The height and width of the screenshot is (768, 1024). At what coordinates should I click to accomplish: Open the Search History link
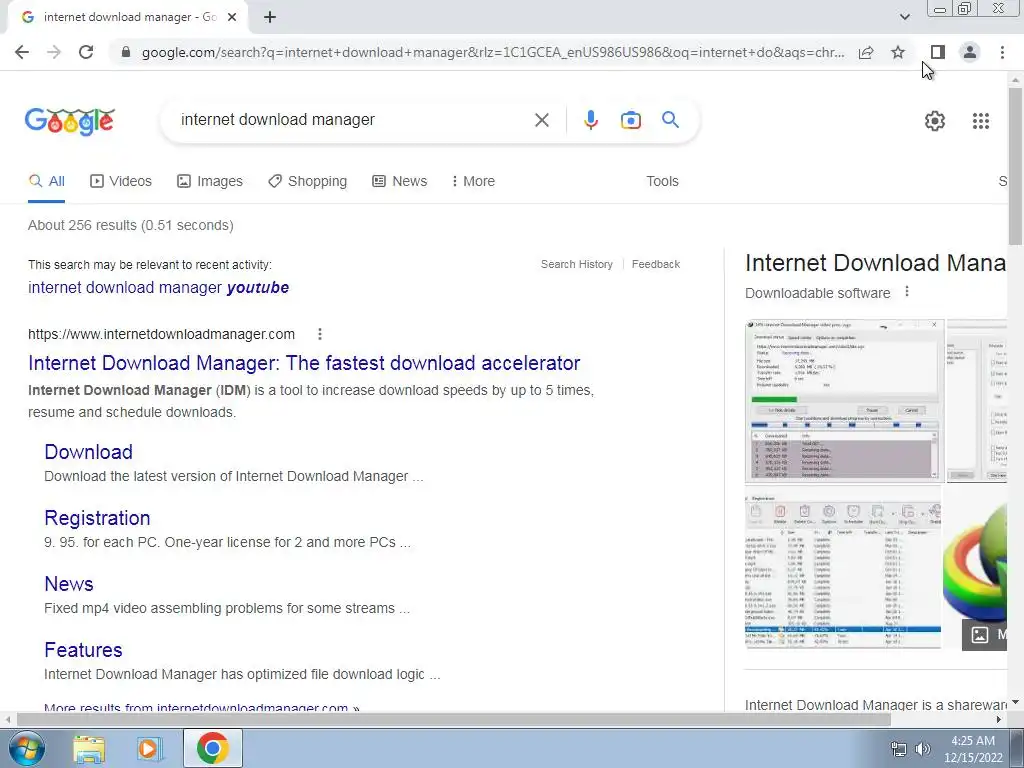pos(577,264)
